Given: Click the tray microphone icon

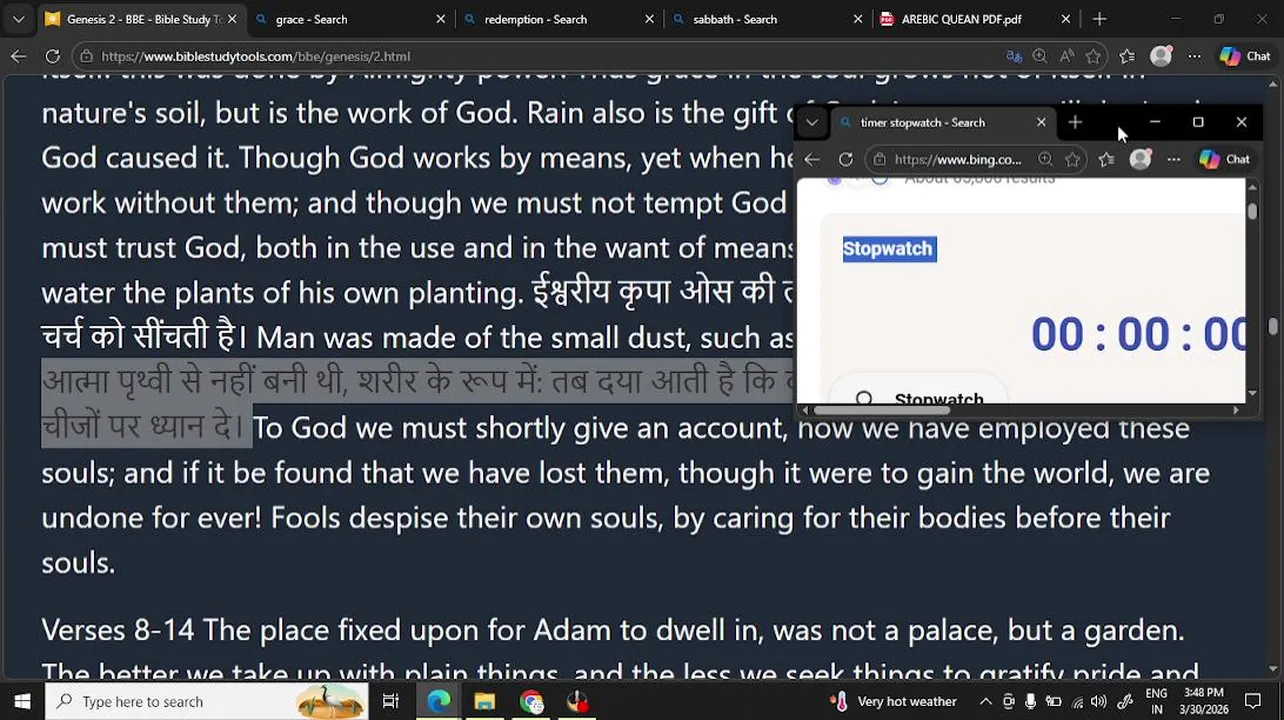Looking at the screenshot, I should [x=1031, y=701].
